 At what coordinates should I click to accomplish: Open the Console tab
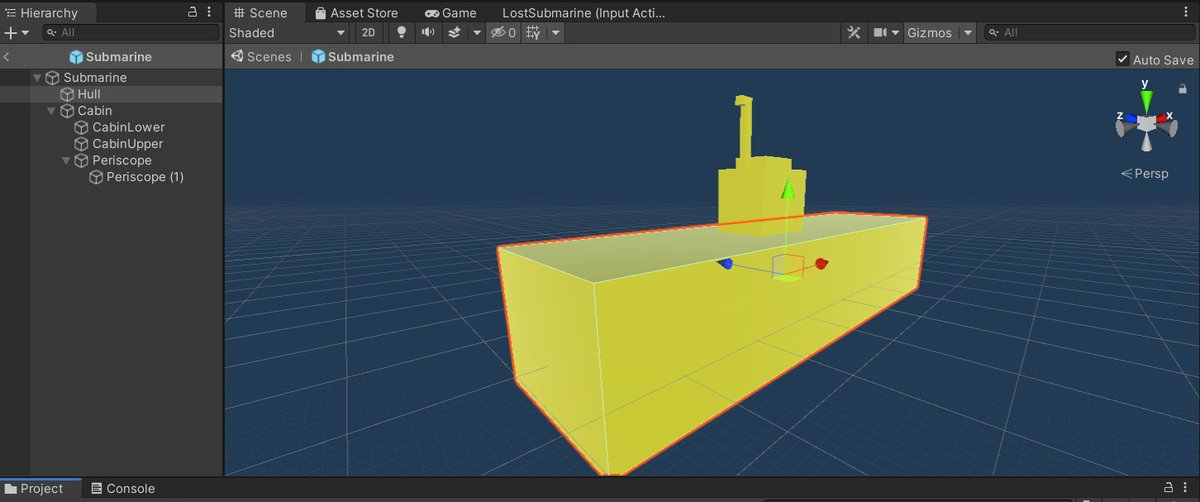[123, 489]
